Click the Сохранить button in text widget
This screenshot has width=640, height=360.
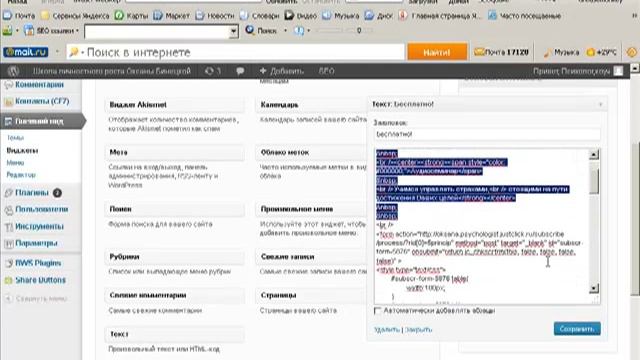(577, 329)
